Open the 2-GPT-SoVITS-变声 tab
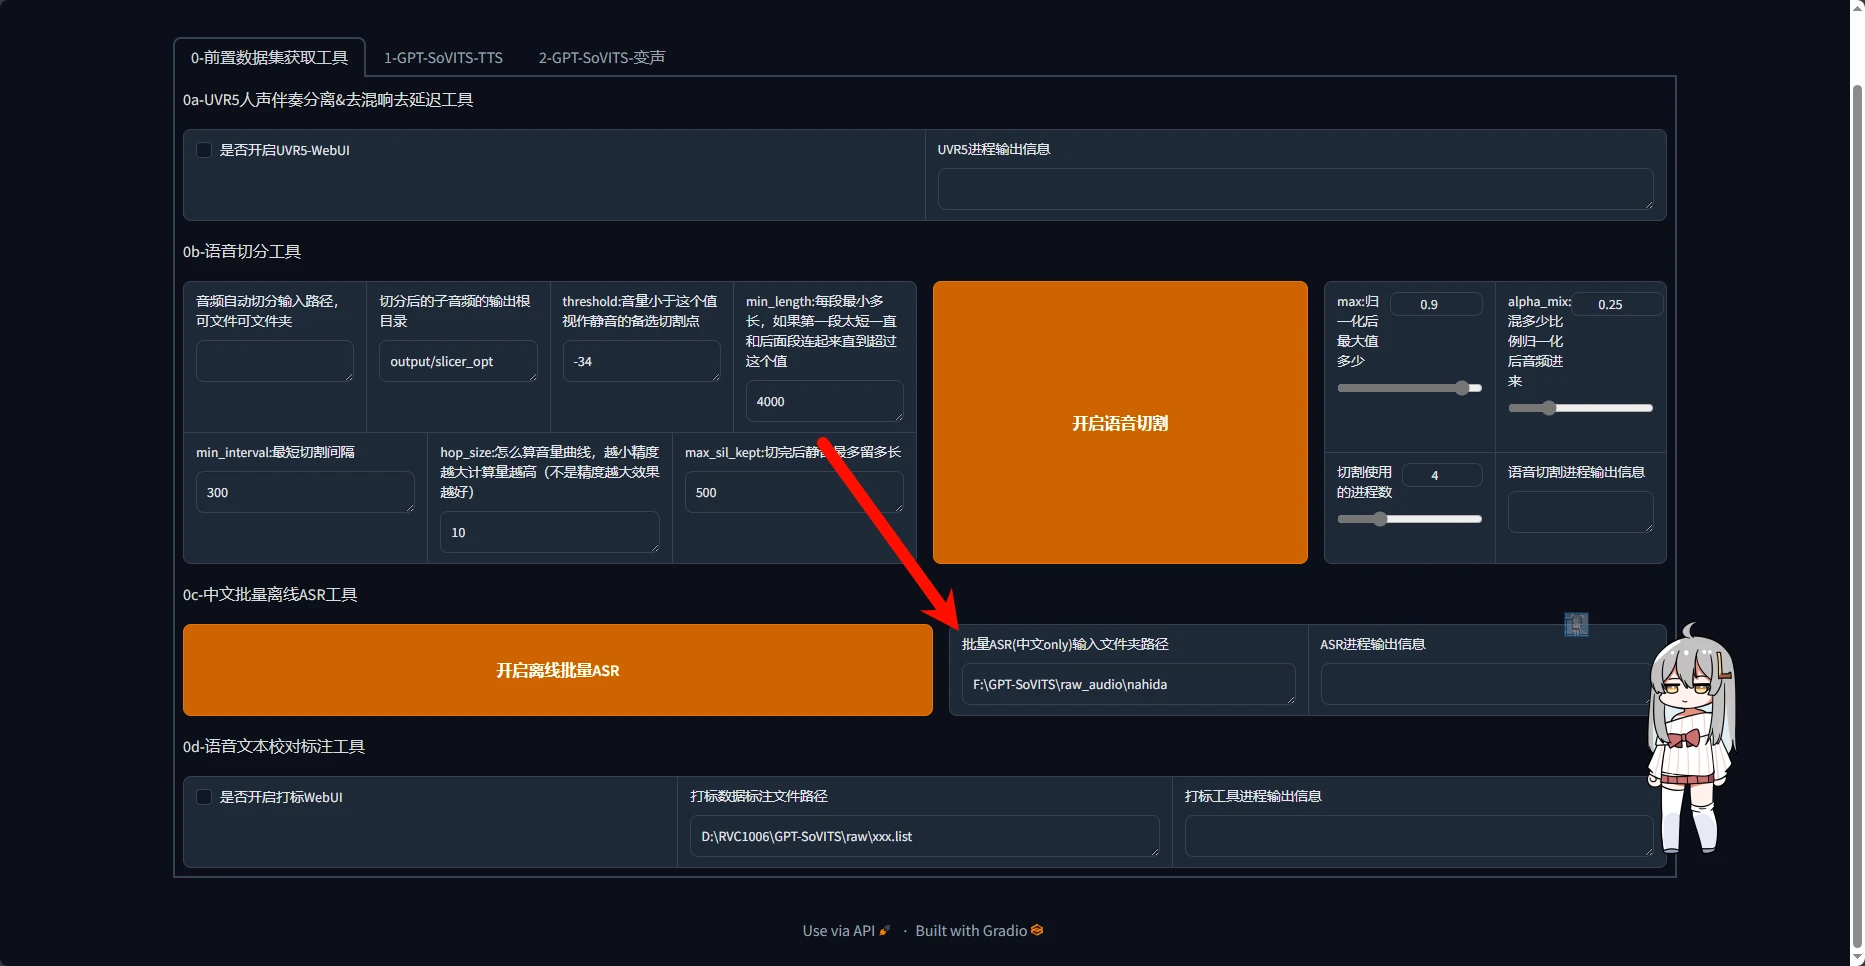The image size is (1865, 966). point(601,58)
